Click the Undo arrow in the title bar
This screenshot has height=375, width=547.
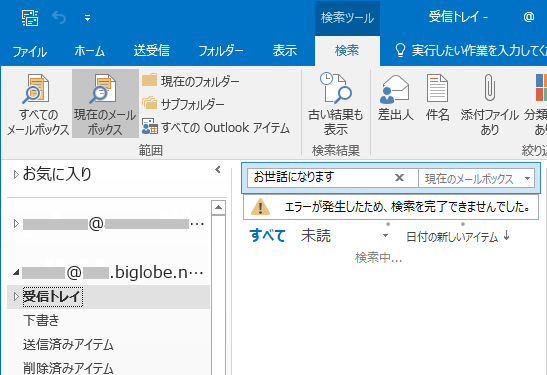tap(59, 17)
